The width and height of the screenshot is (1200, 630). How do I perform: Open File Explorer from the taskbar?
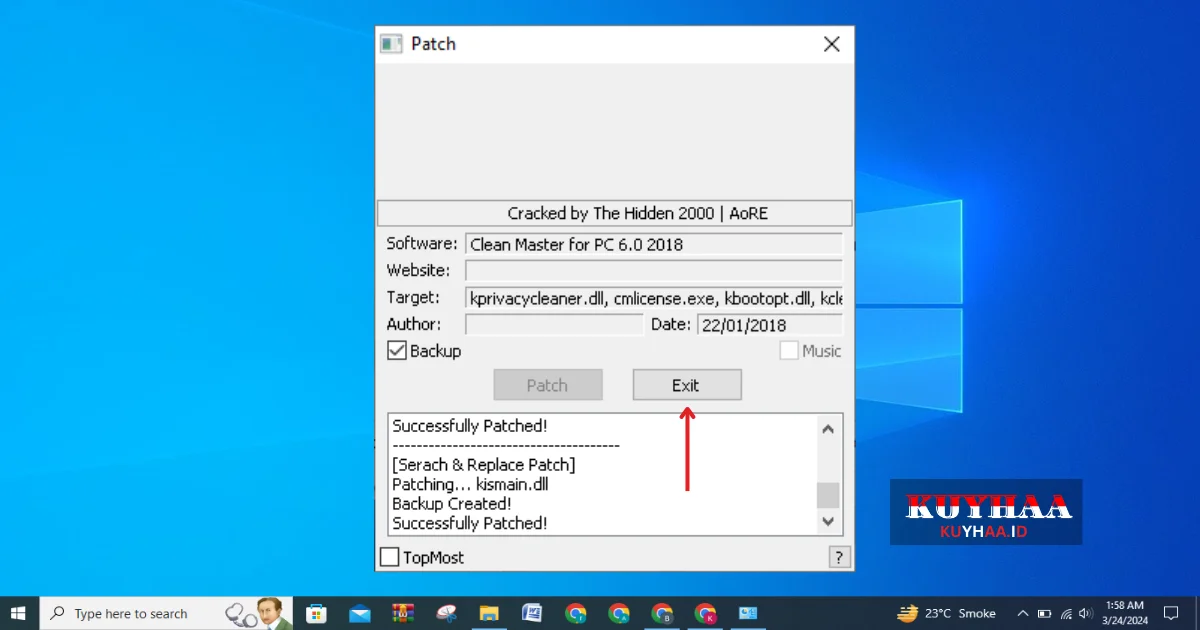pyautogui.click(x=489, y=613)
